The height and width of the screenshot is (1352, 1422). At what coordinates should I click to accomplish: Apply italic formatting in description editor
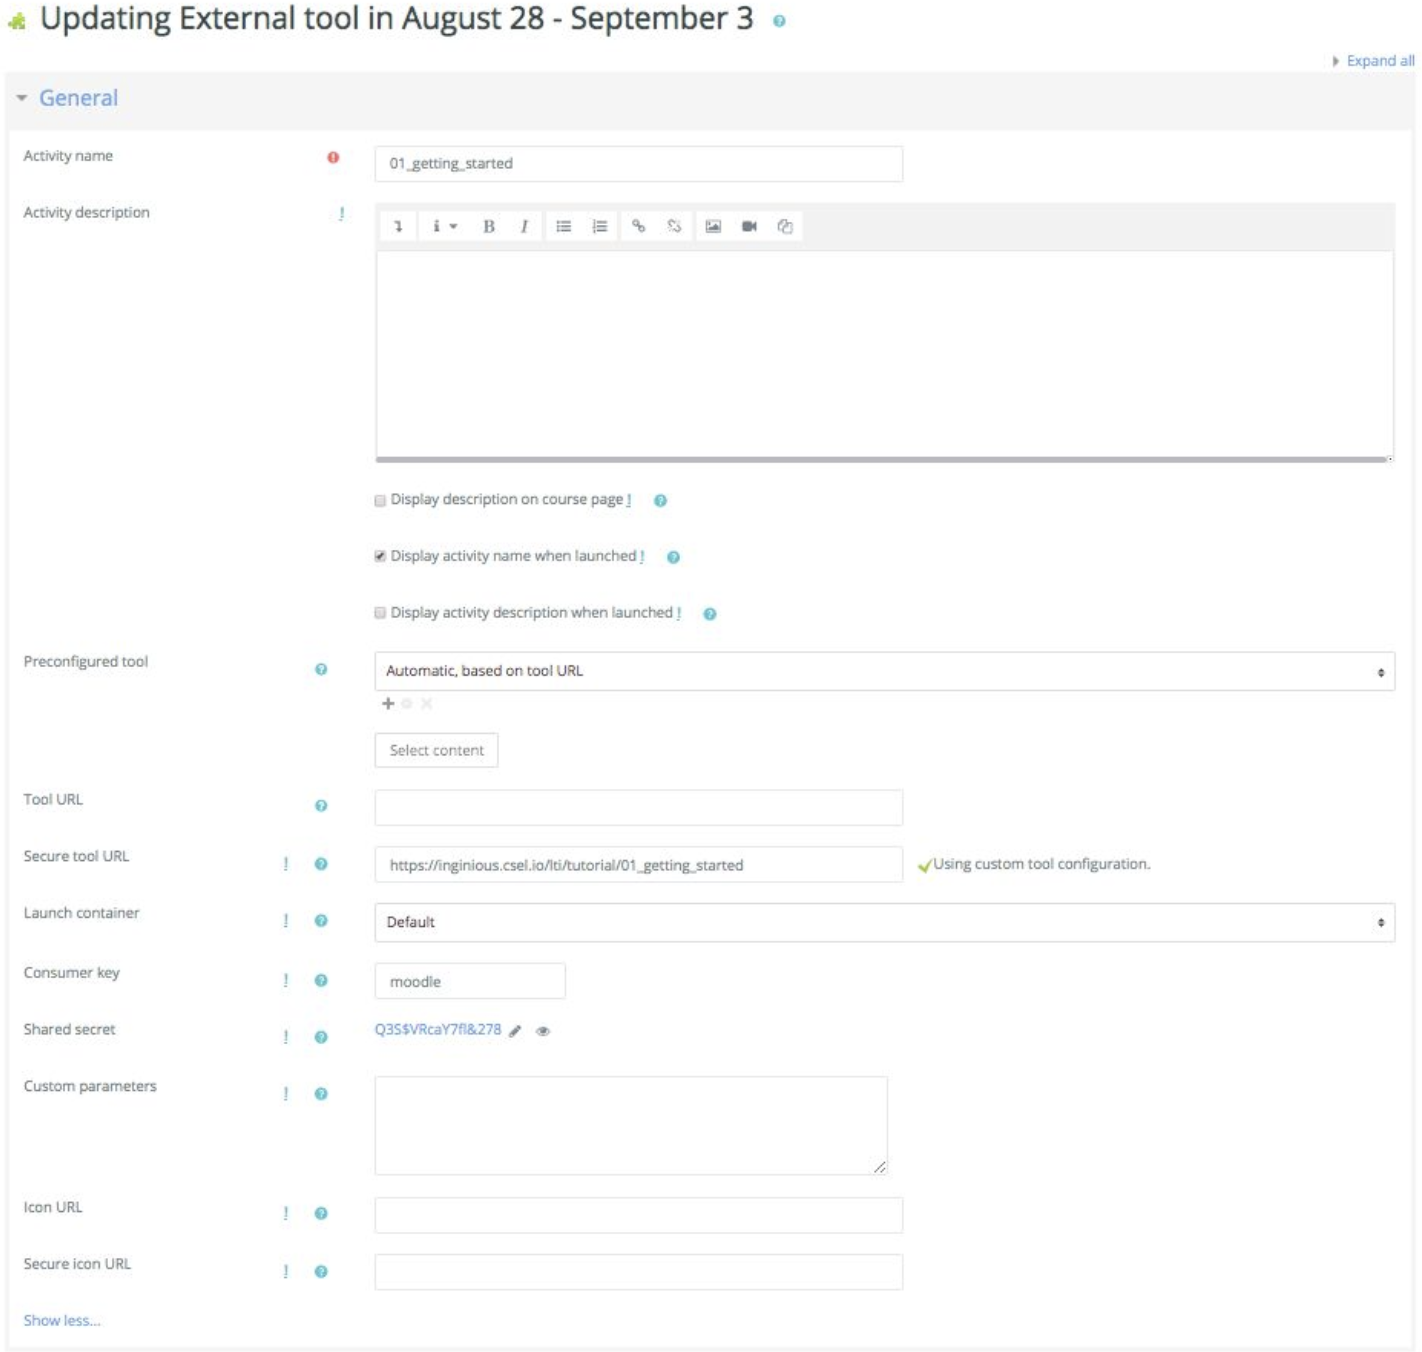[x=524, y=226]
